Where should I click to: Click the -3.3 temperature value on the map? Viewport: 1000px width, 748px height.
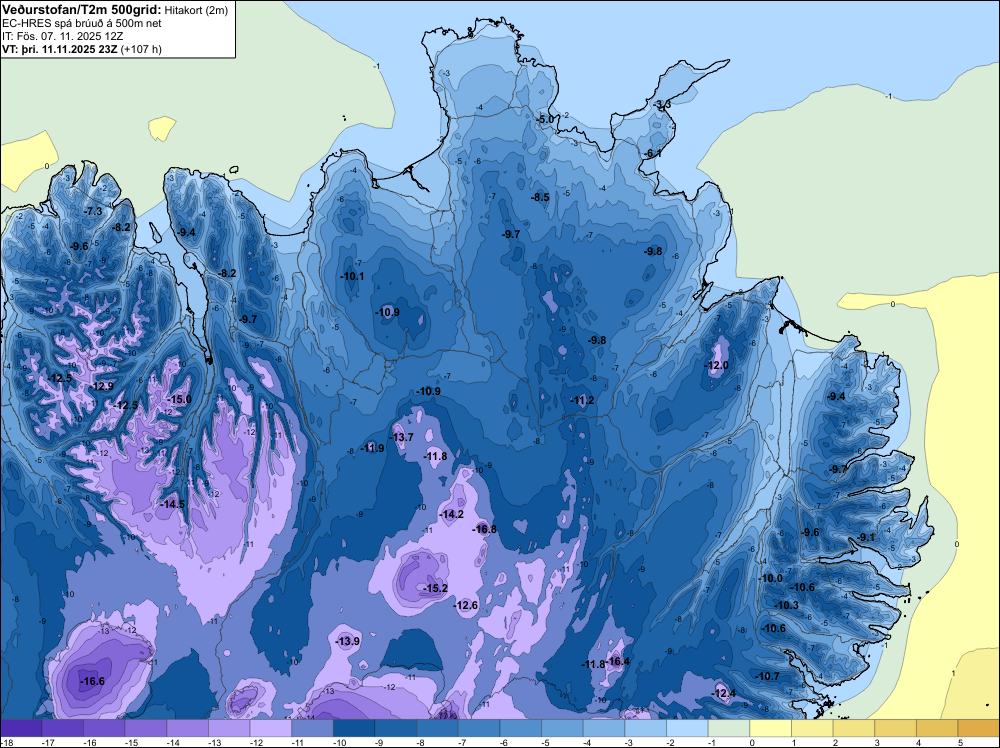coord(662,105)
